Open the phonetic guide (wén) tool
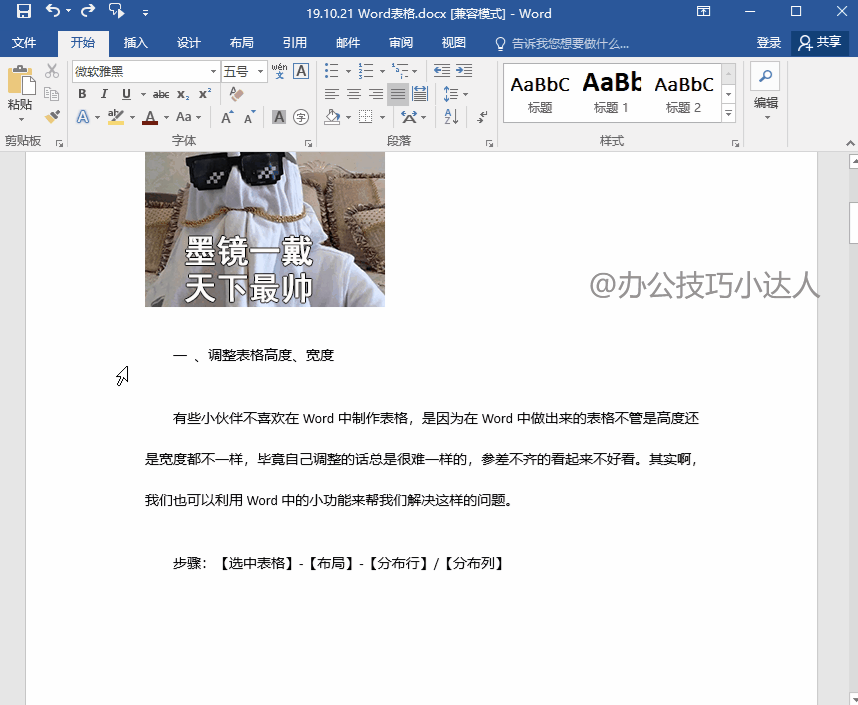This screenshot has width=858, height=705. pyautogui.click(x=279, y=71)
